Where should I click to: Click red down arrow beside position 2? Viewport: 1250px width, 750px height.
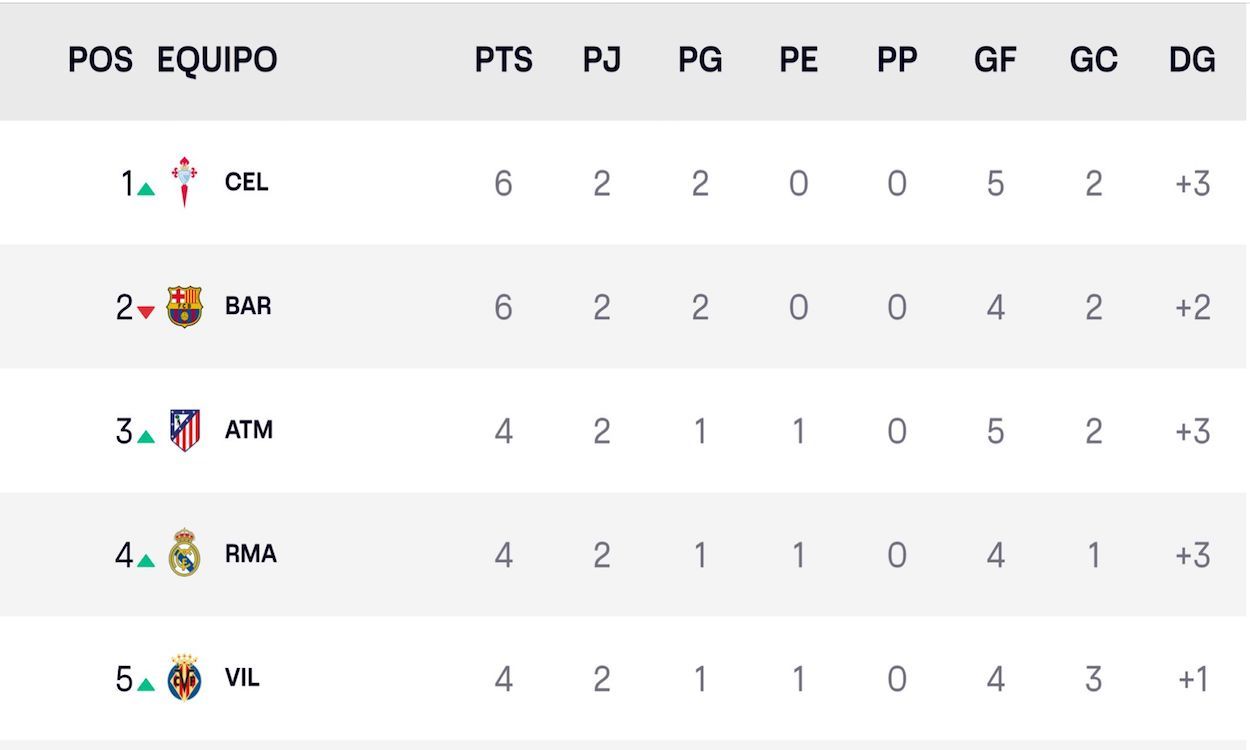pyautogui.click(x=146, y=312)
